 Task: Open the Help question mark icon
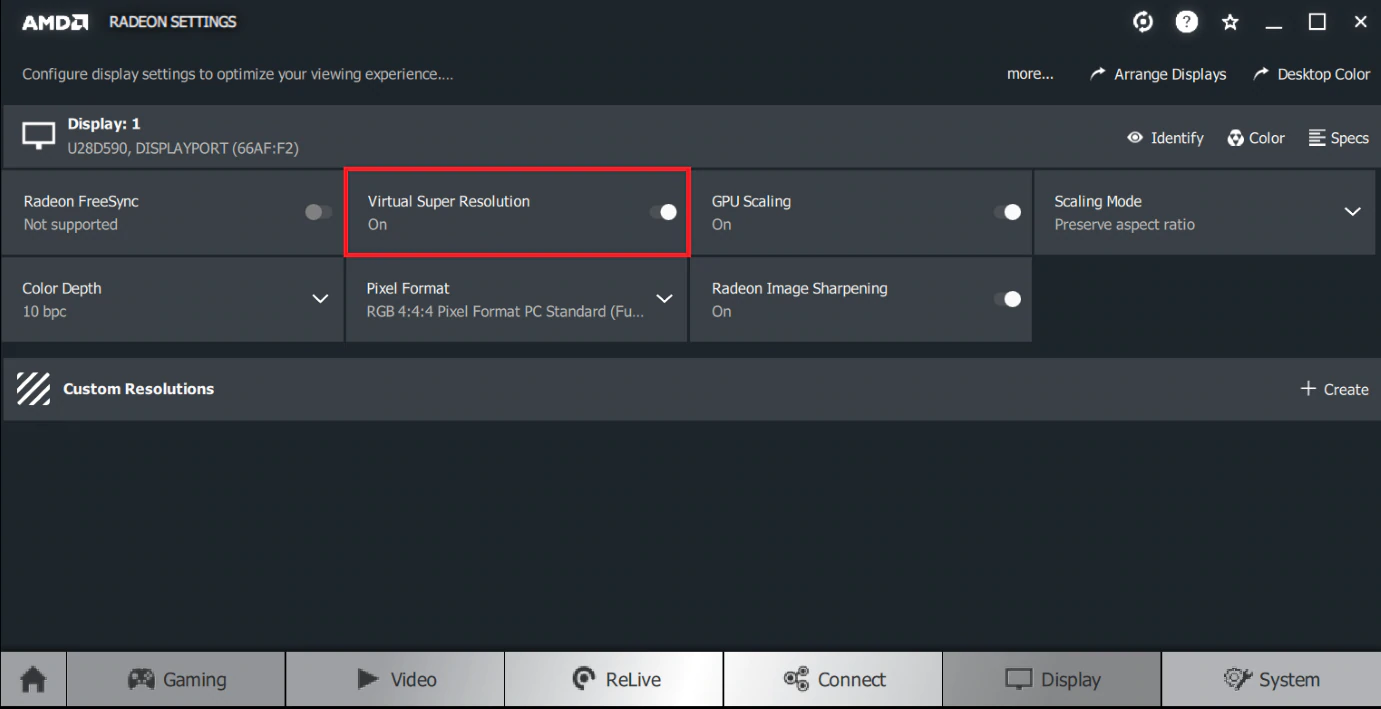pyautogui.click(x=1186, y=22)
